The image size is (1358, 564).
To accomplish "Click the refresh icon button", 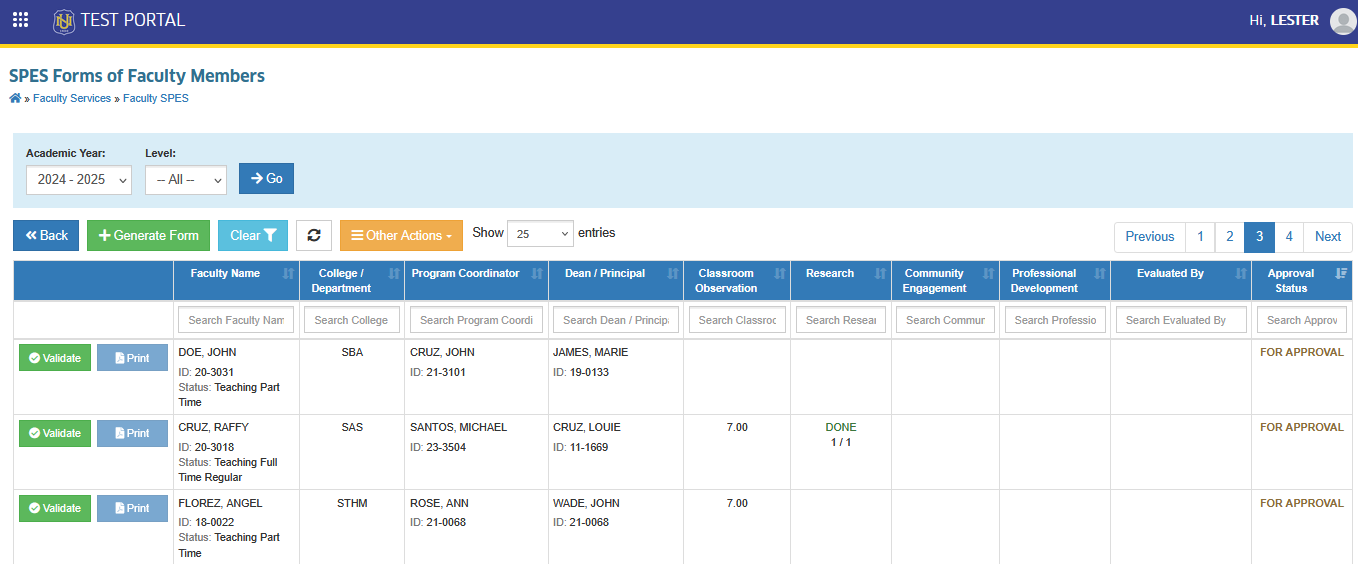I will coord(314,235).
